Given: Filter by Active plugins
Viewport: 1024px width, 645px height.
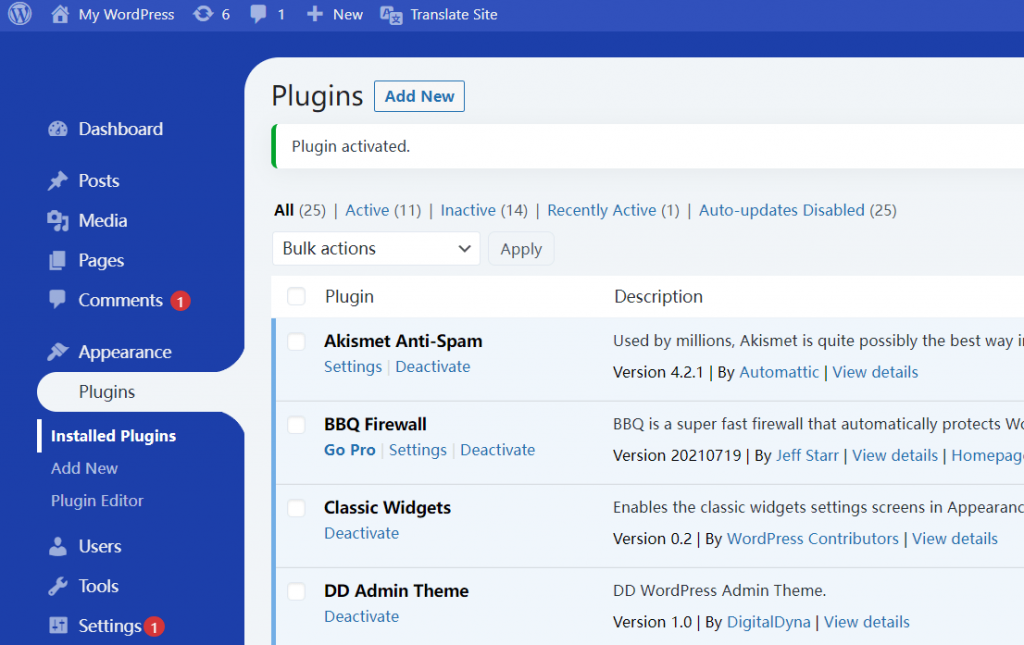Looking at the screenshot, I should click(367, 210).
